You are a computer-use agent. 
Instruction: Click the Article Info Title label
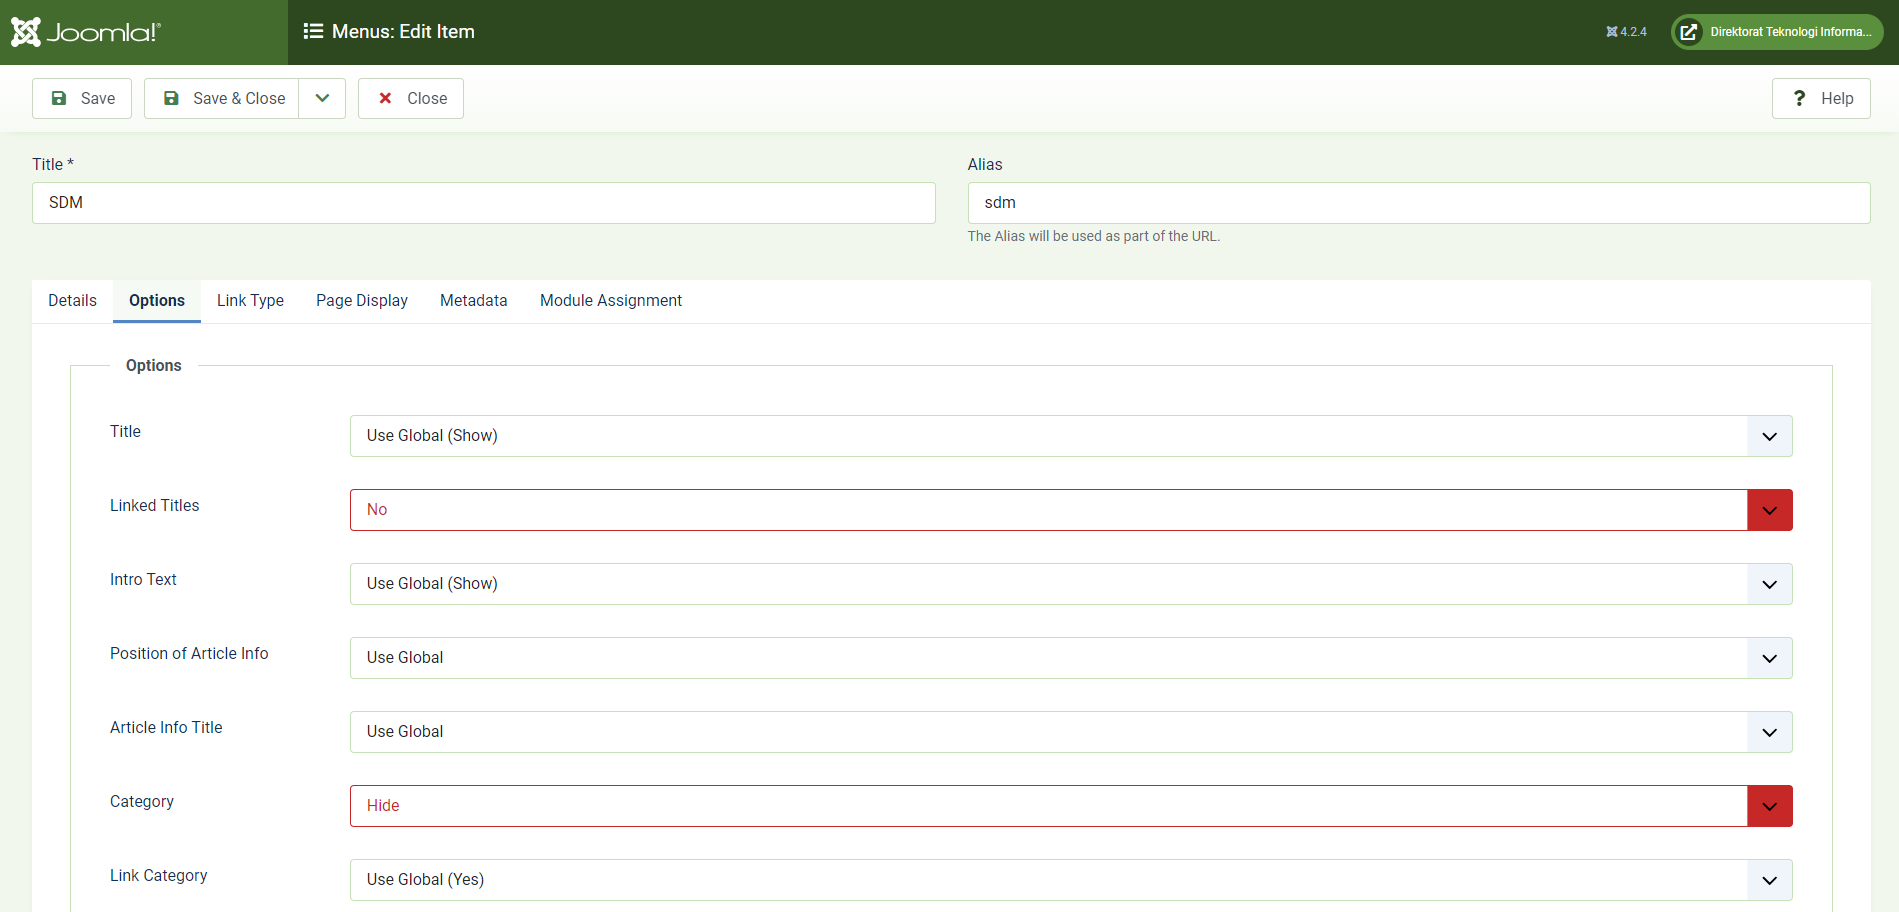(x=166, y=728)
